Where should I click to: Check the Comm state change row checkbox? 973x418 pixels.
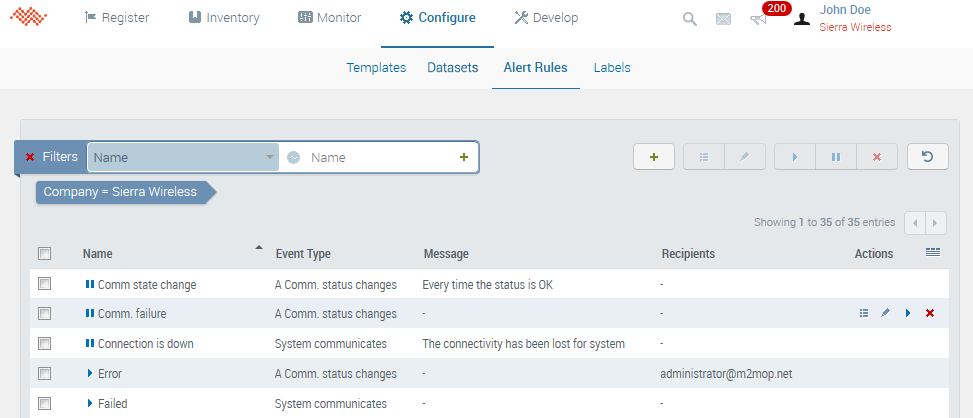pyautogui.click(x=44, y=284)
